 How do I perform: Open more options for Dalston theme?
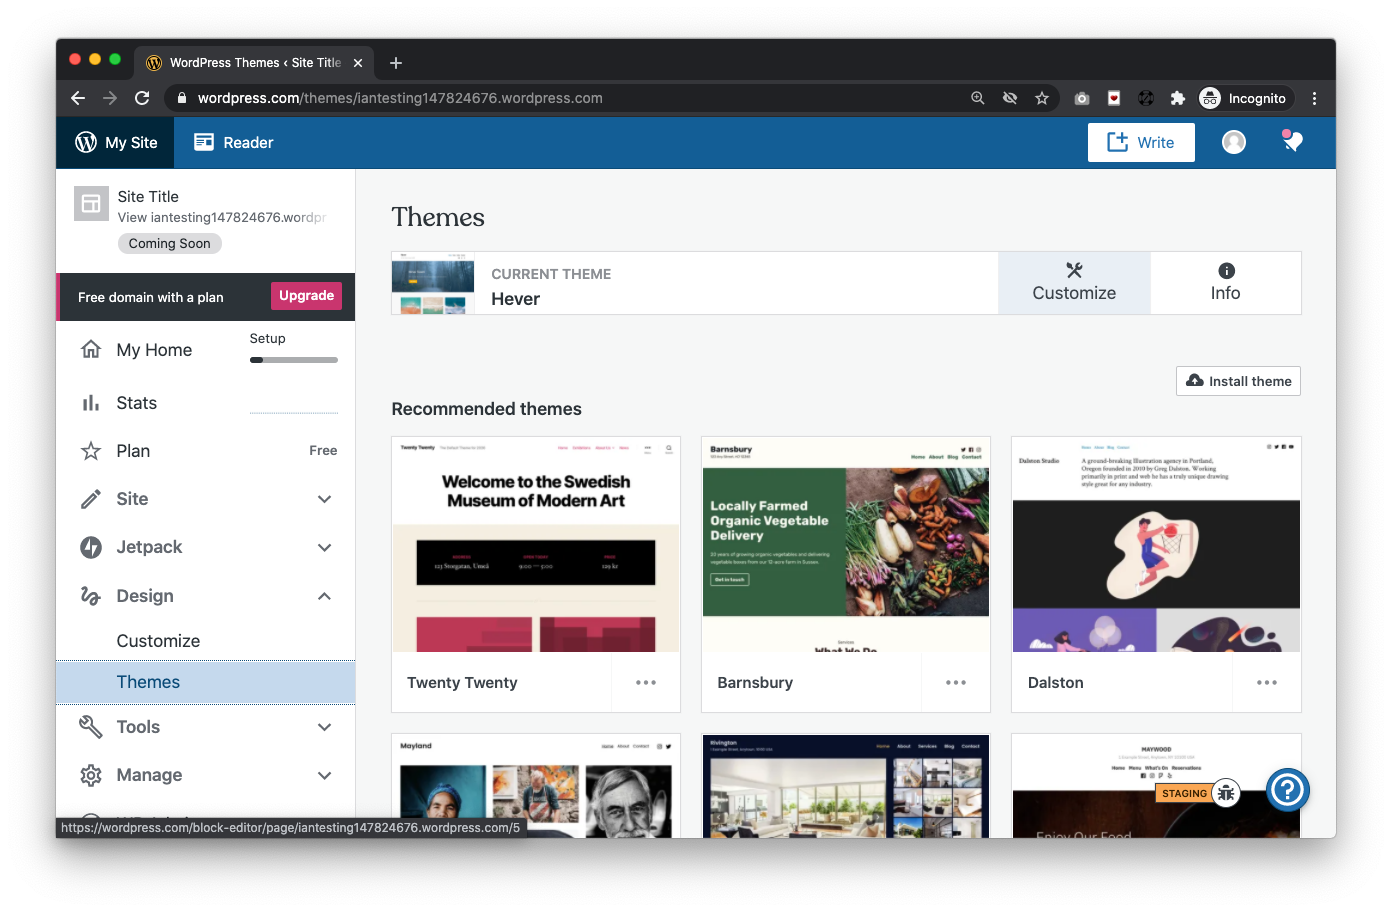pos(1267,683)
